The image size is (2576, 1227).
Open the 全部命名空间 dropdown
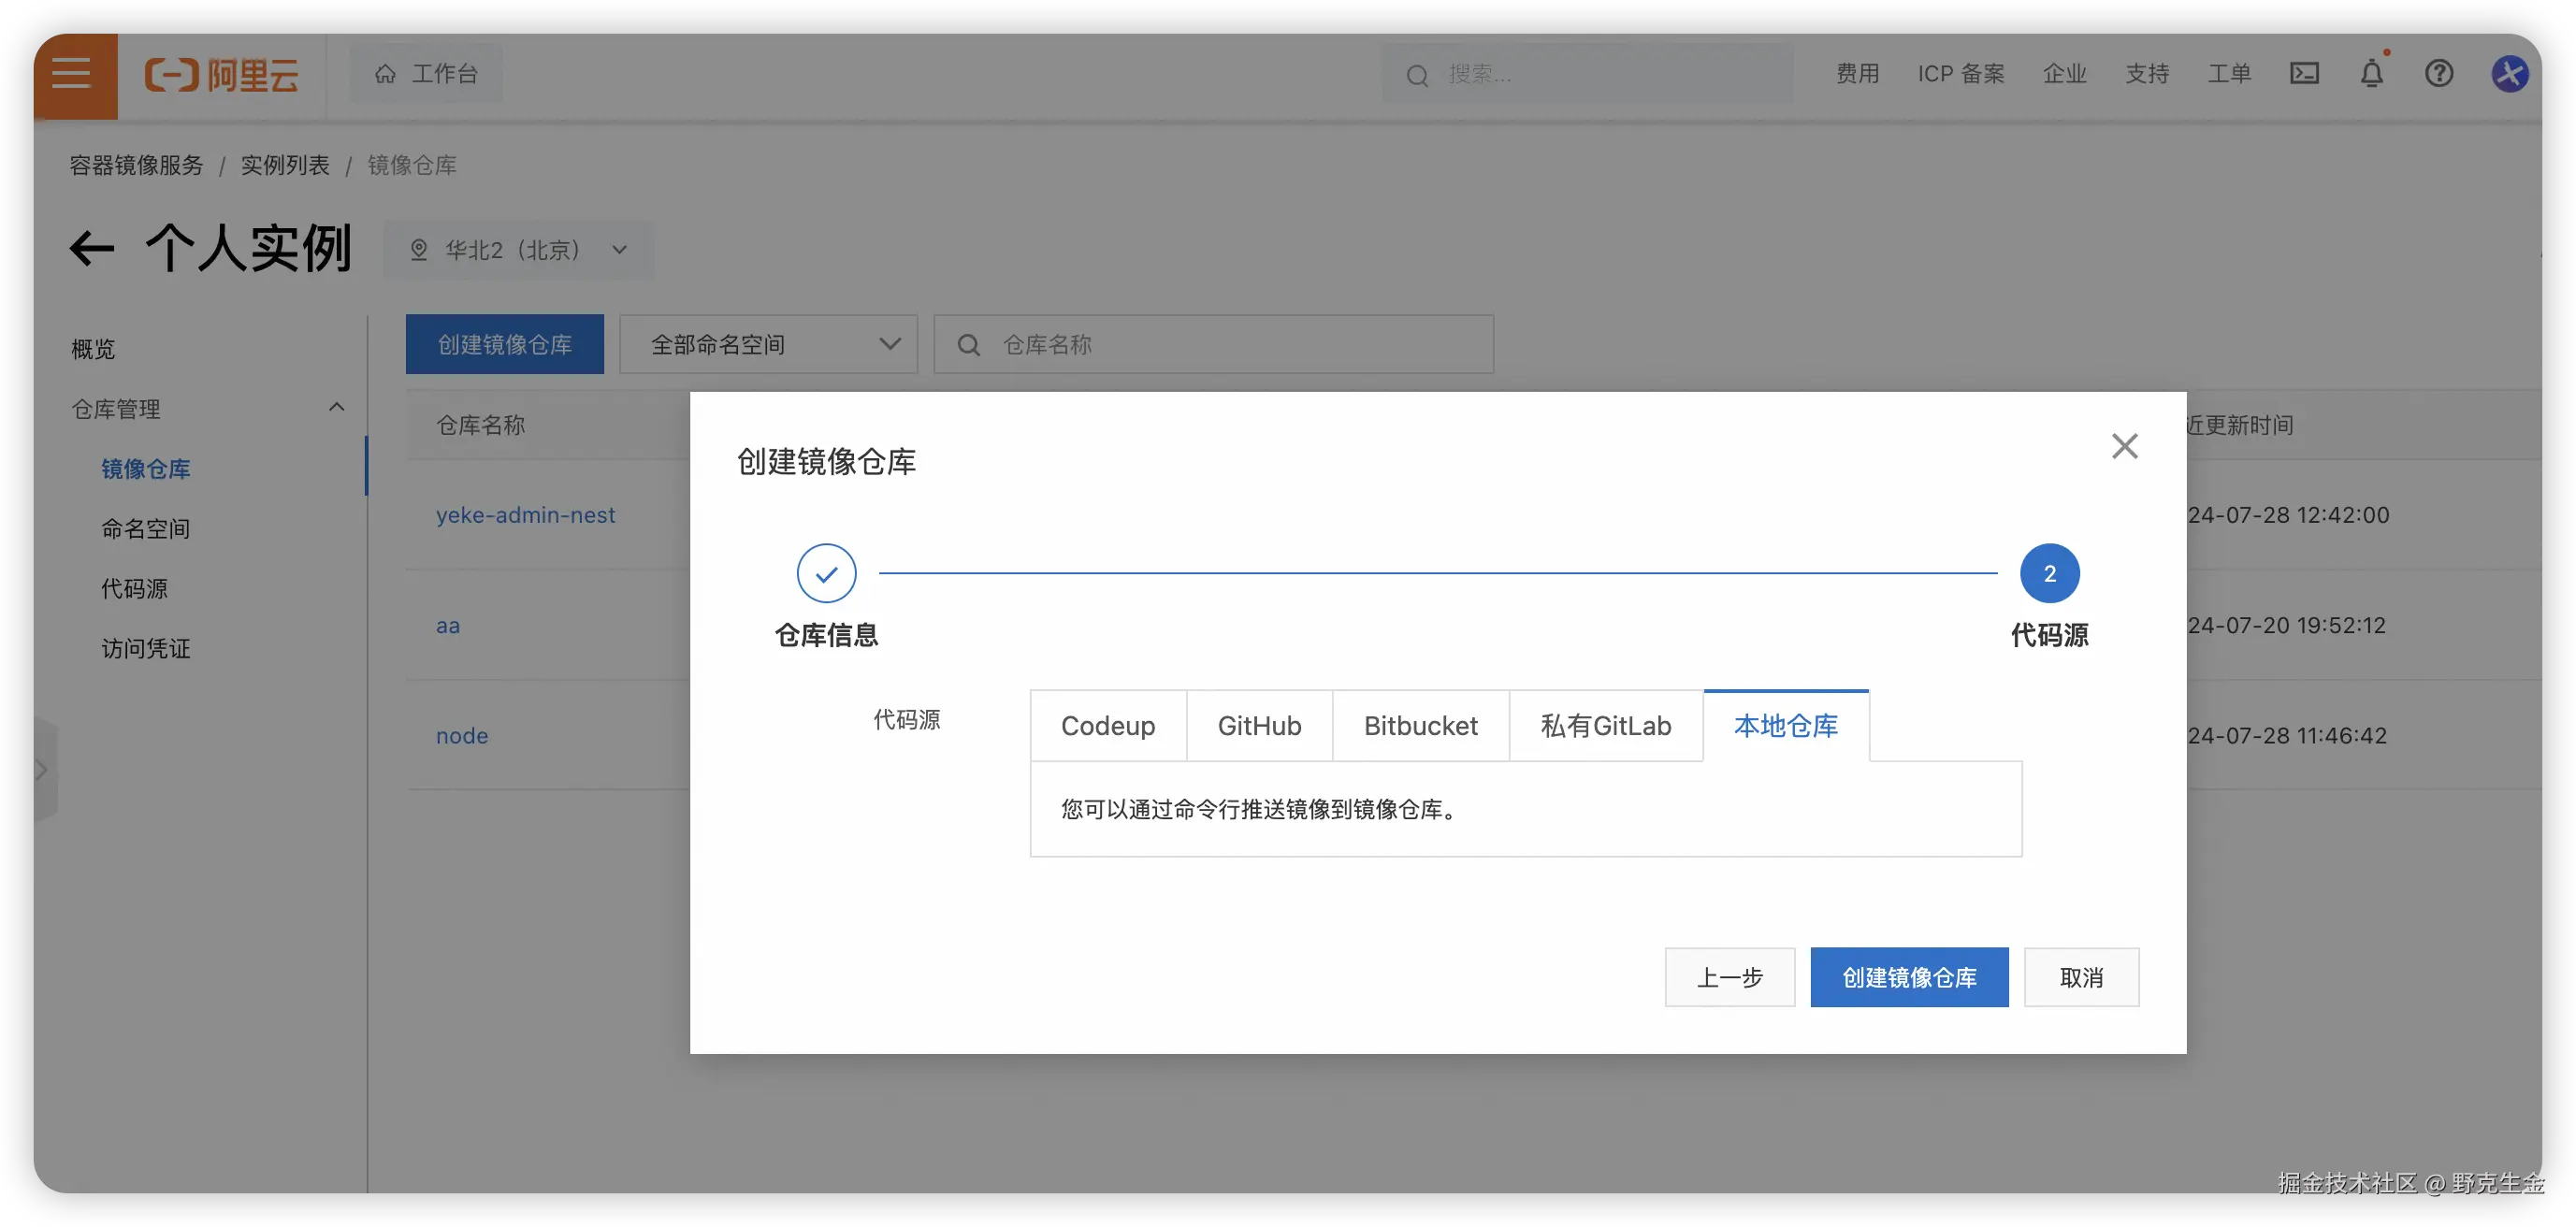(x=768, y=345)
